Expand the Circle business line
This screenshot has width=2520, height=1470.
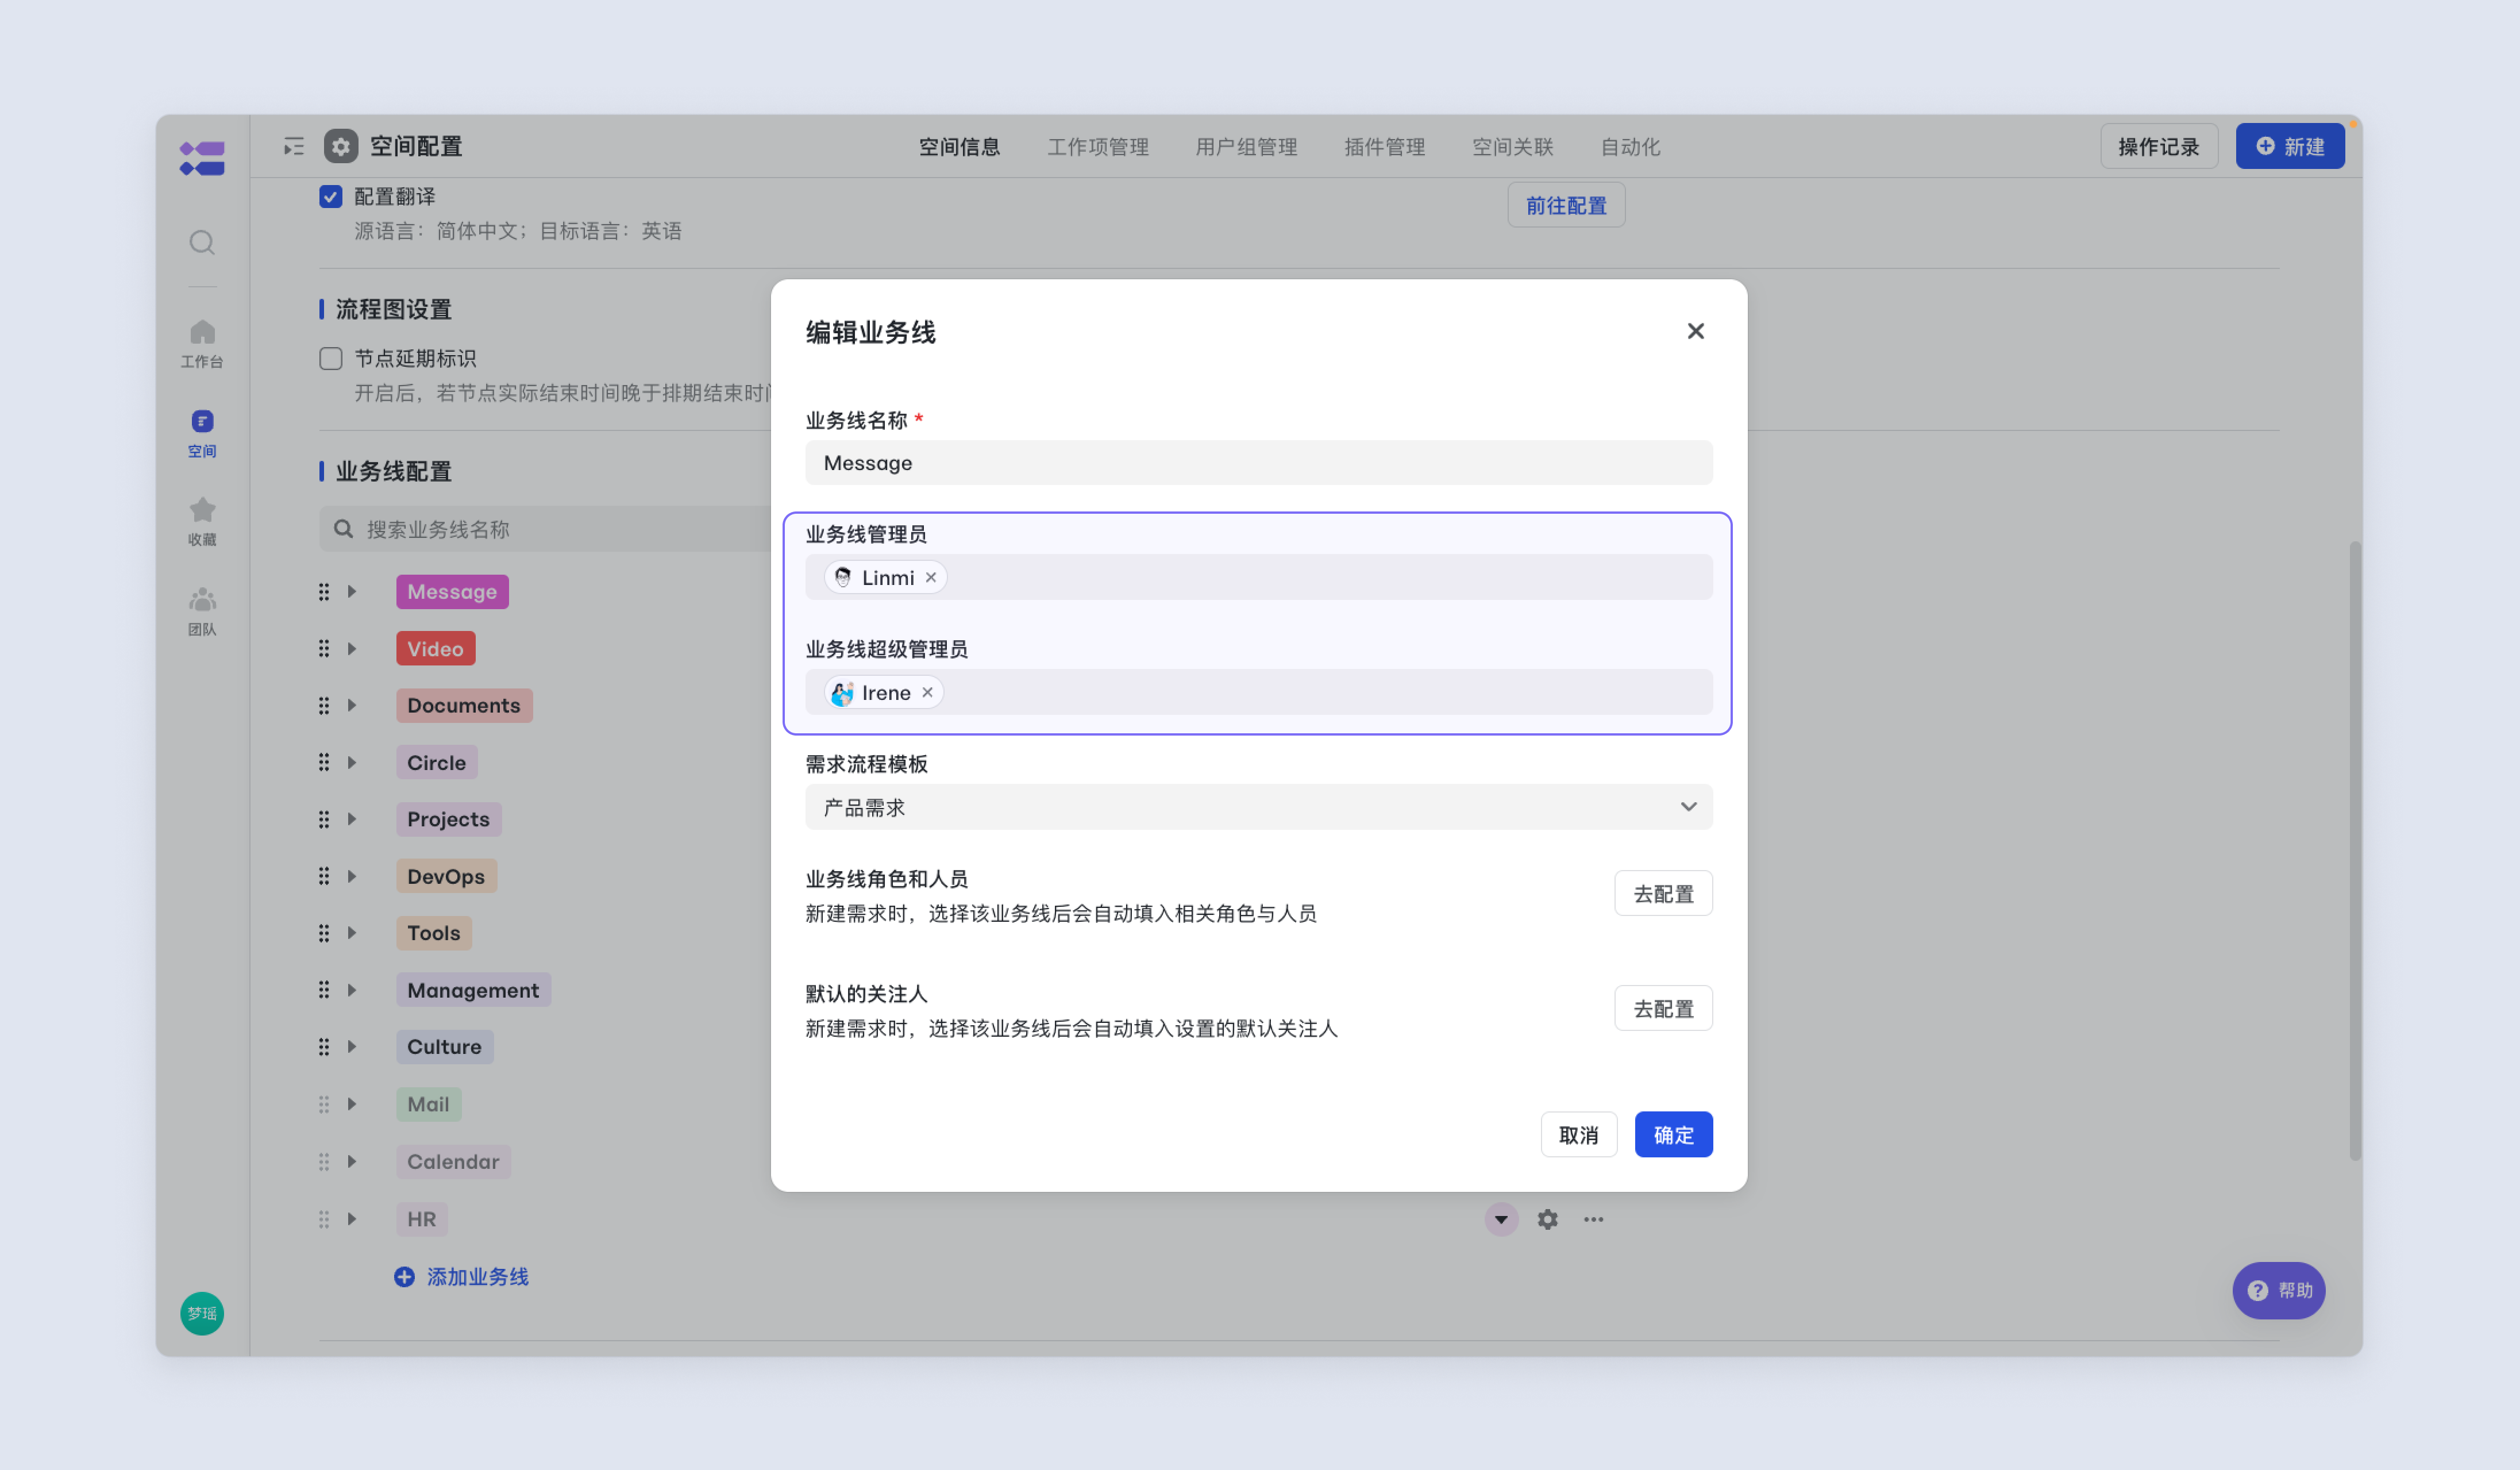click(x=352, y=762)
